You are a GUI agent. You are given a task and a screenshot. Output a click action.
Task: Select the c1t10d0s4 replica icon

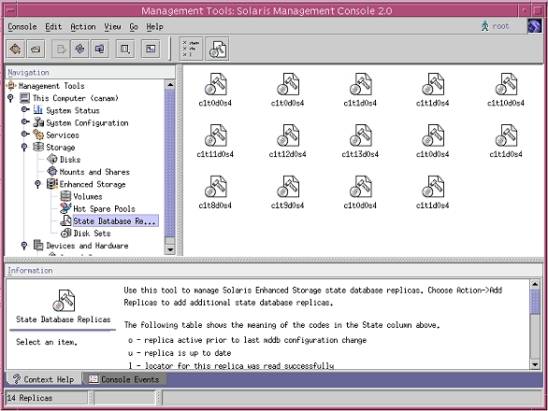pyautogui.click(x=506, y=84)
